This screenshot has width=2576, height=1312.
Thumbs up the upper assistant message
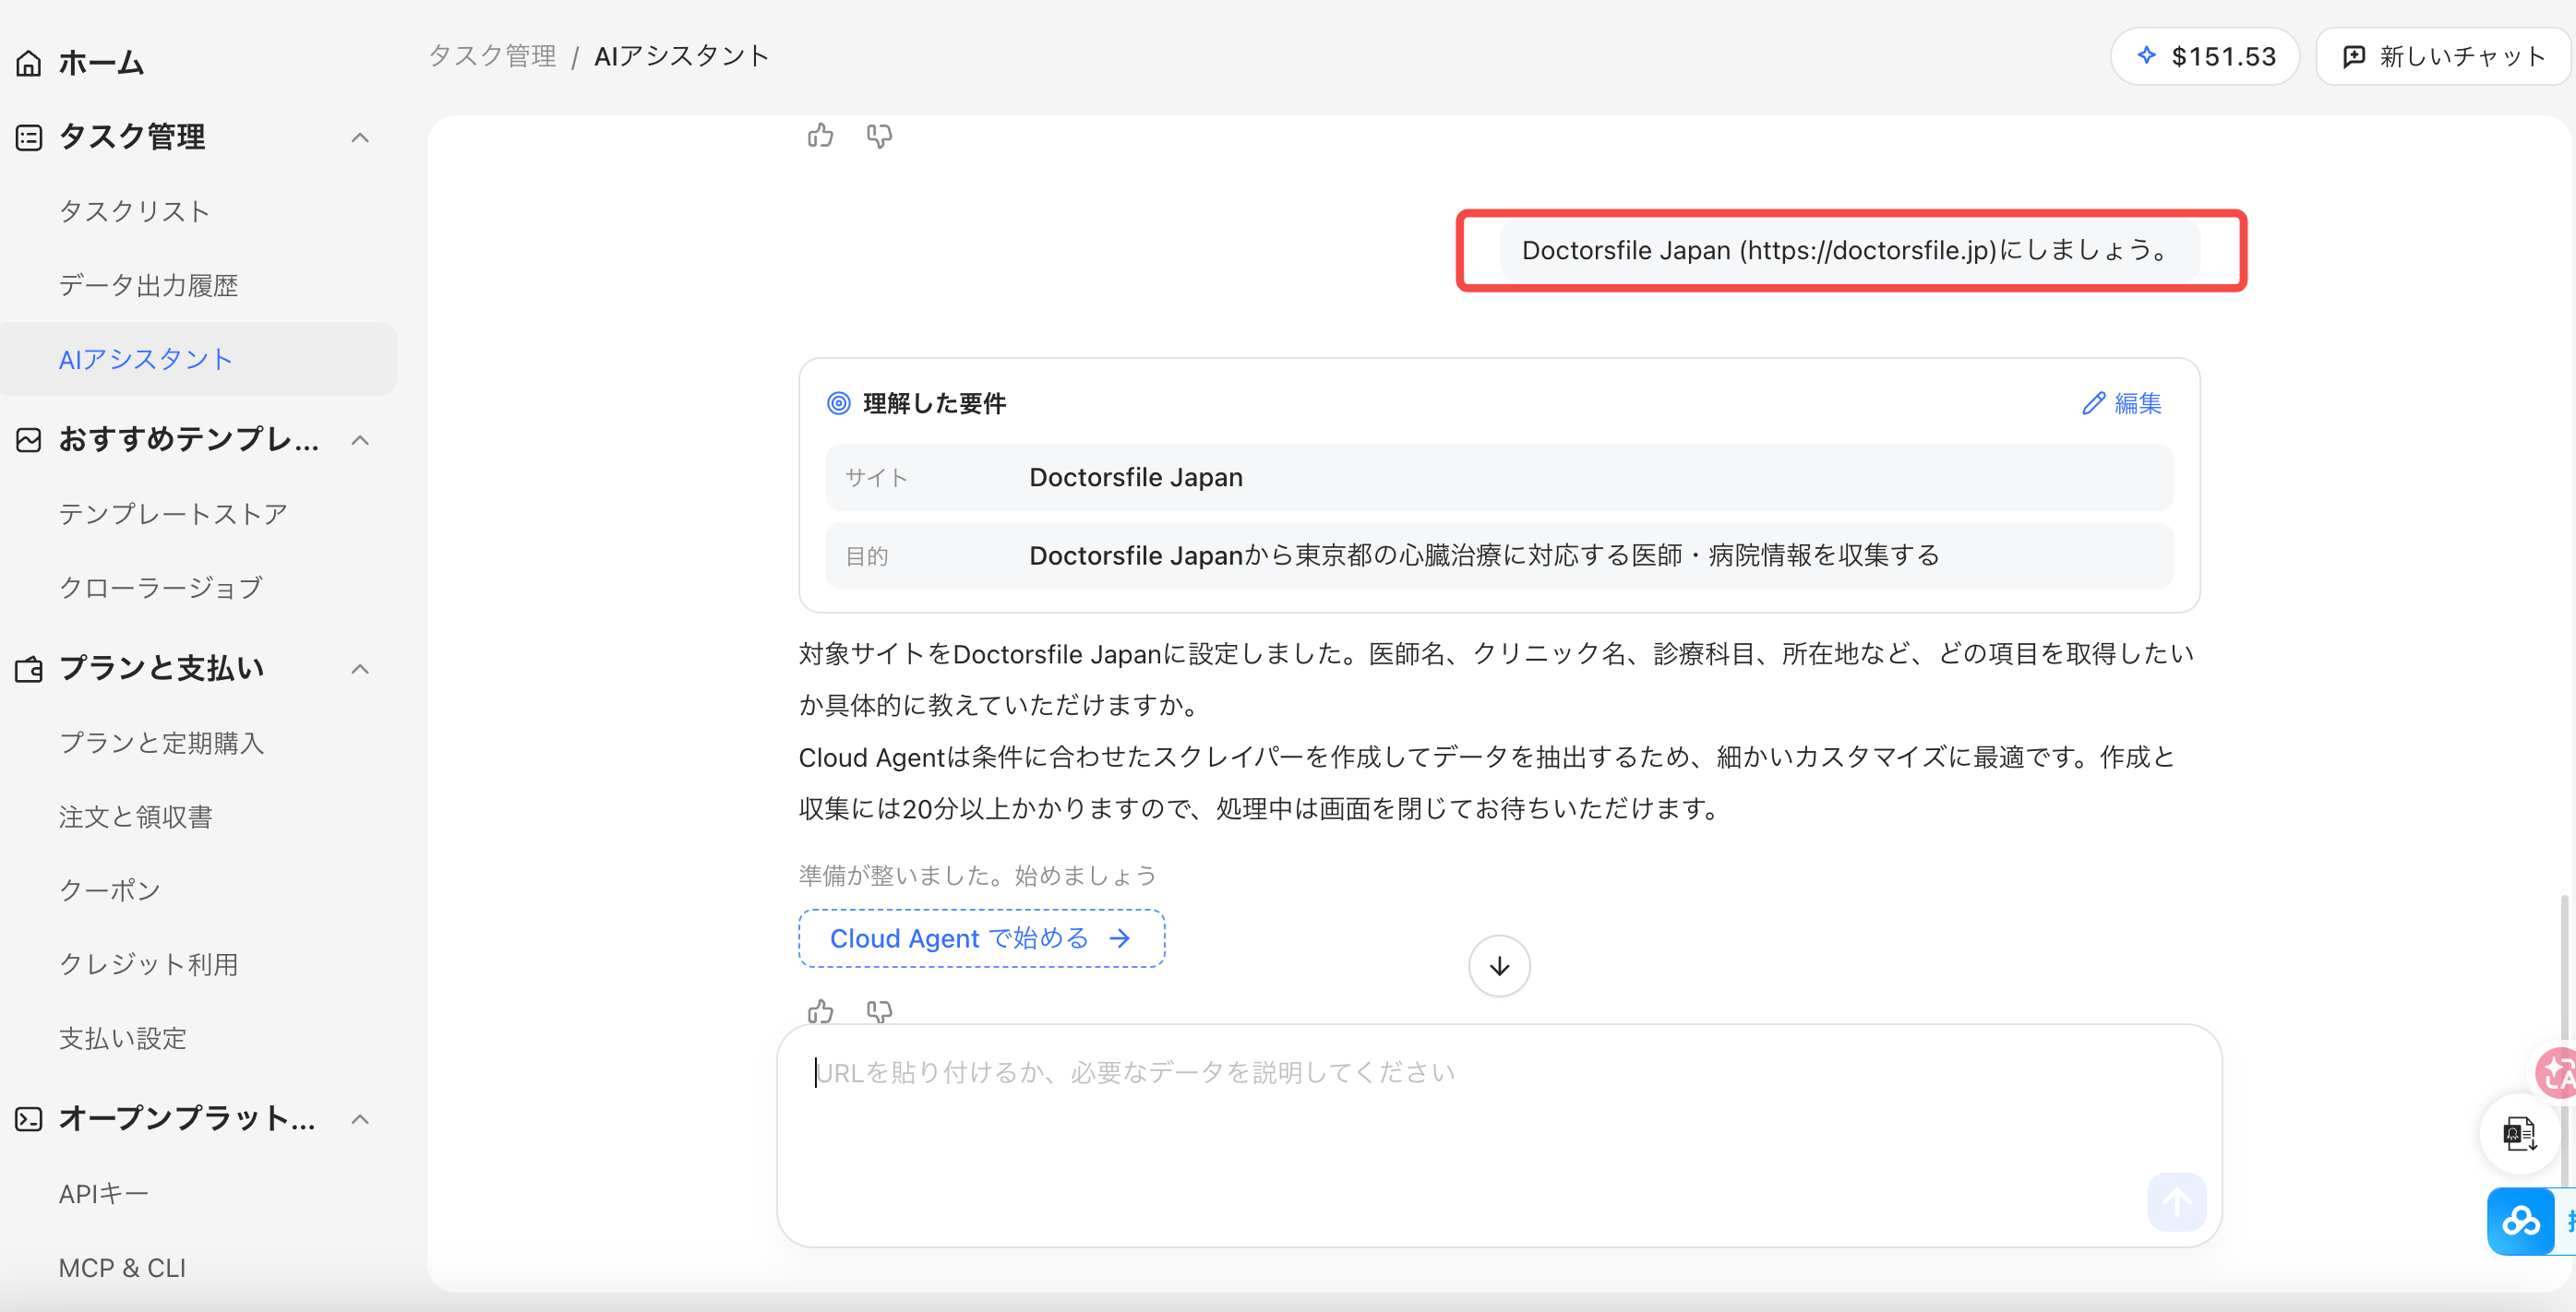(x=820, y=135)
